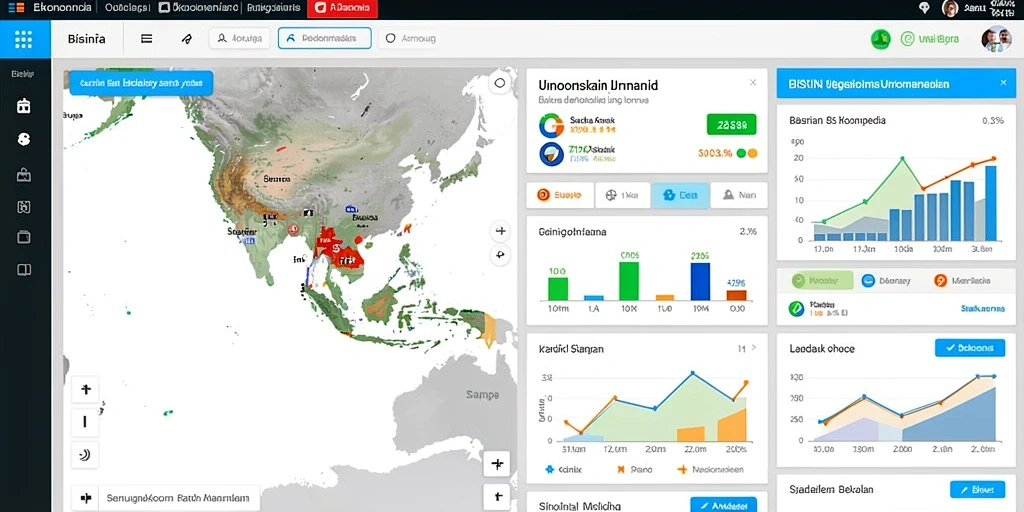Select the Amoug circle option
Image resolution: width=1024 pixels, height=512 pixels.
[411, 39]
